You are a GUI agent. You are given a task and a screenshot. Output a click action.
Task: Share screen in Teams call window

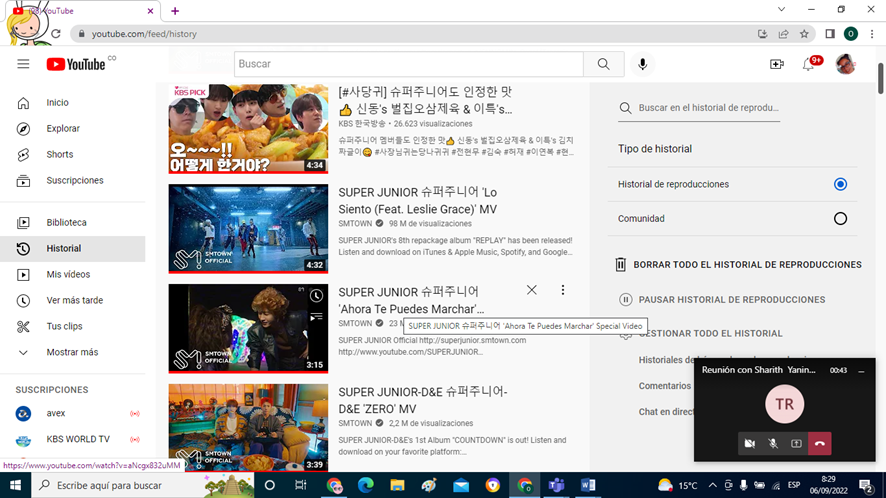coord(796,444)
